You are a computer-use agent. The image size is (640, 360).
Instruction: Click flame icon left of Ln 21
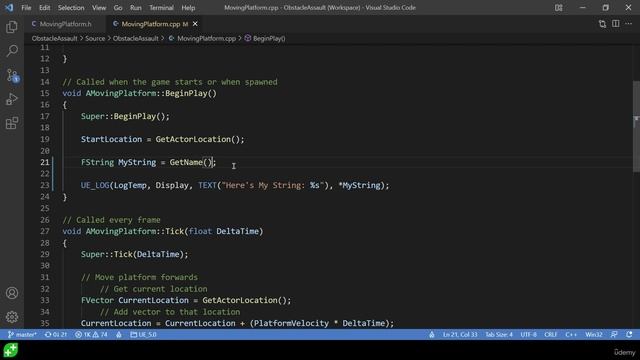(431, 335)
